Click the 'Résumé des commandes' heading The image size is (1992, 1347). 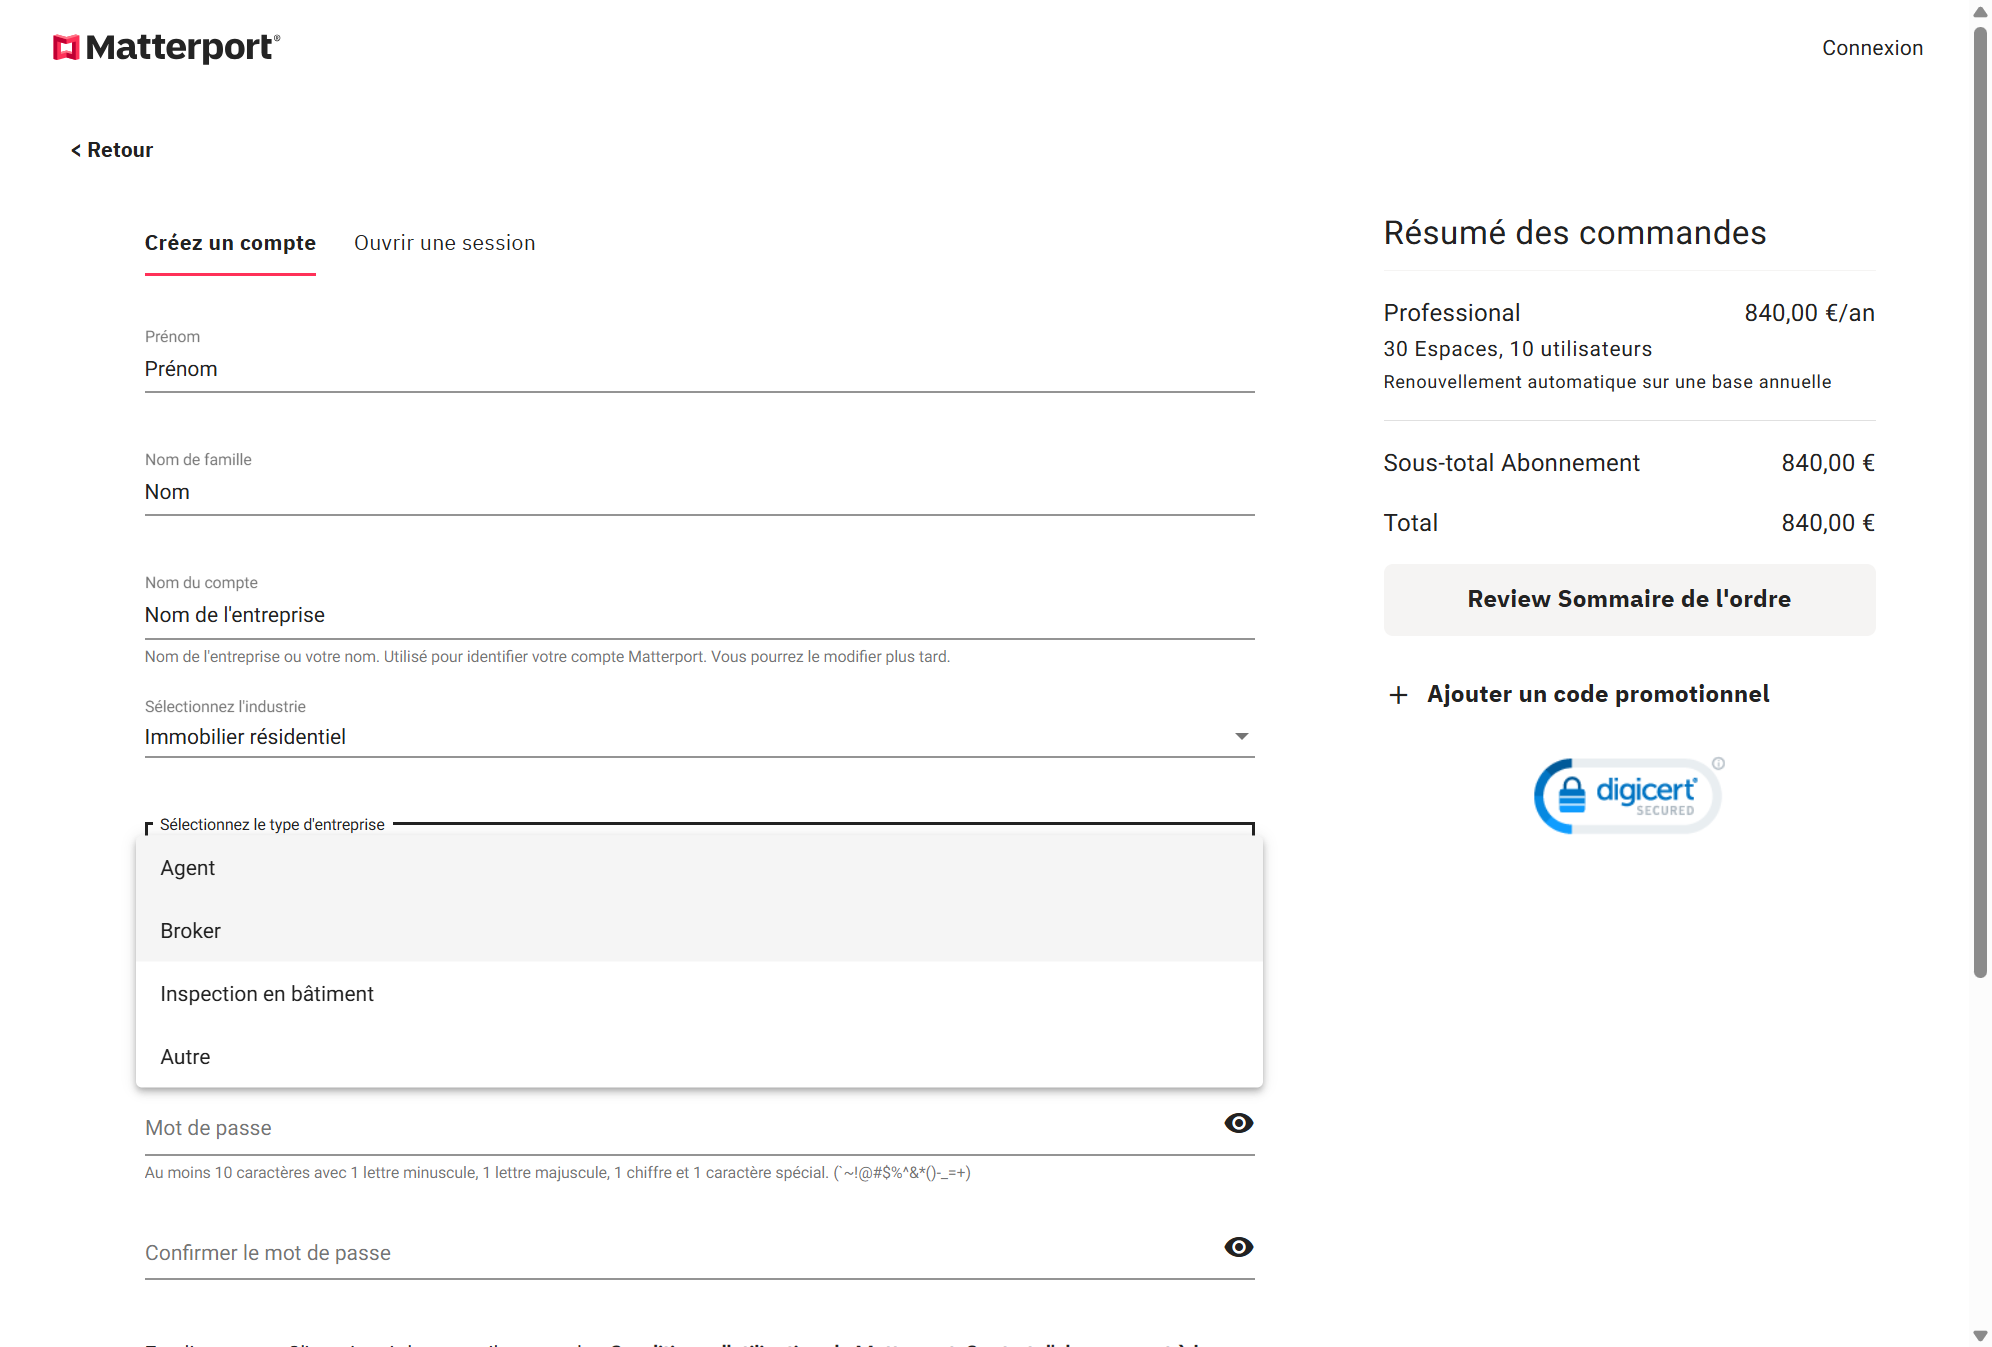click(1574, 232)
